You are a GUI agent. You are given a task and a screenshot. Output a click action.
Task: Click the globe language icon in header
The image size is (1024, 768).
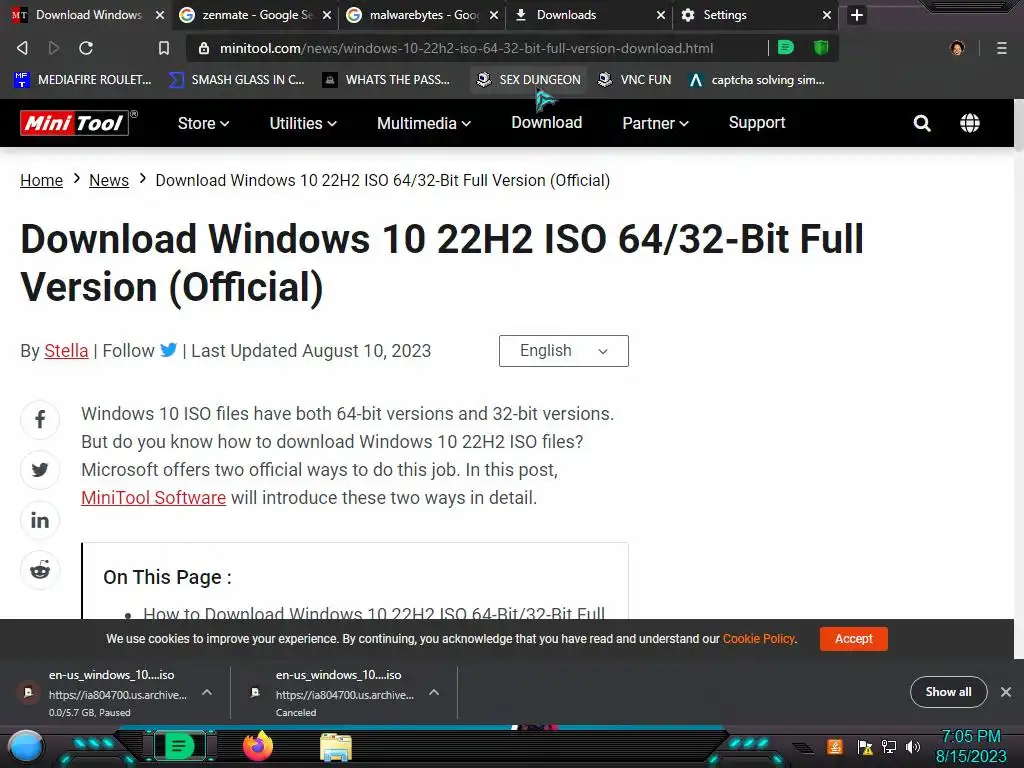click(x=970, y=123)
